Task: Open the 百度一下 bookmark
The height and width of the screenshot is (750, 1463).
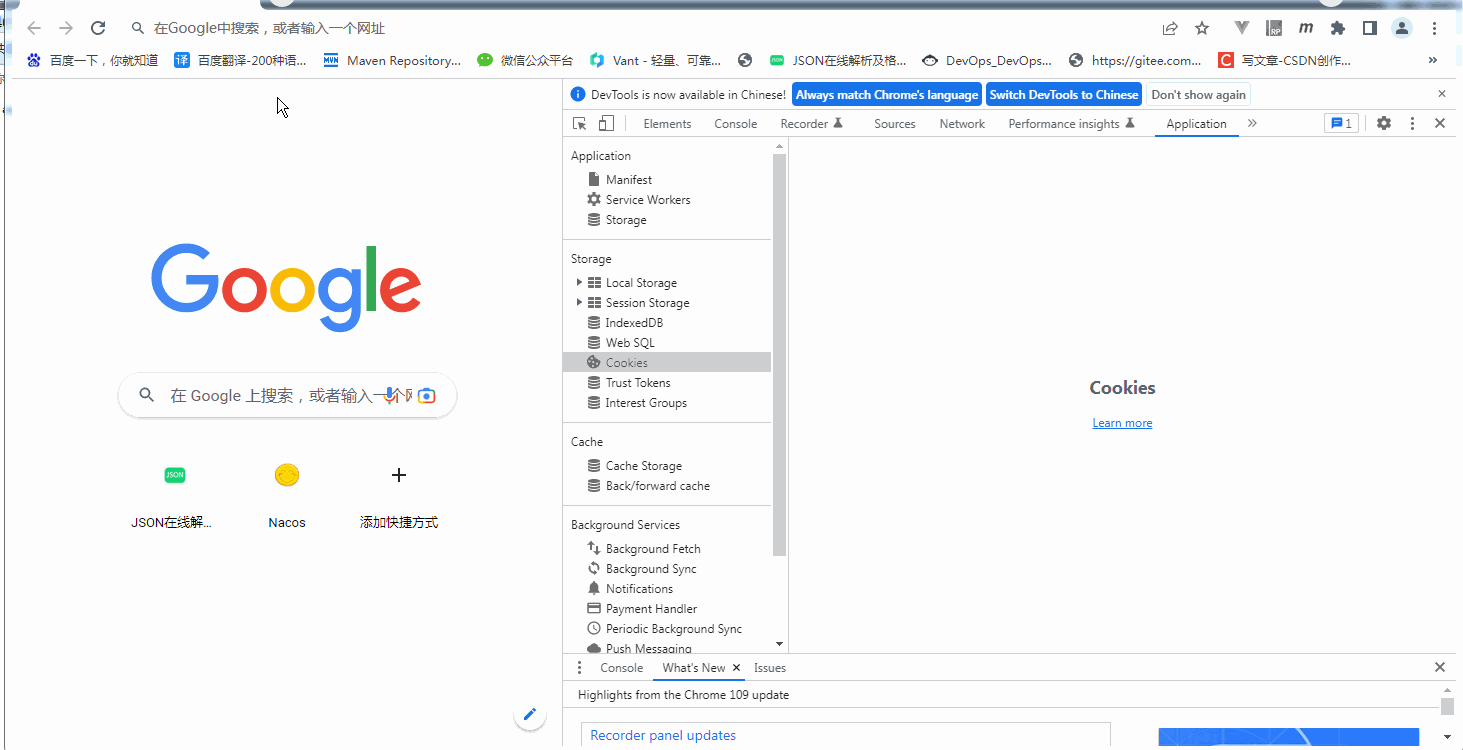Action: tap(92, 60)
